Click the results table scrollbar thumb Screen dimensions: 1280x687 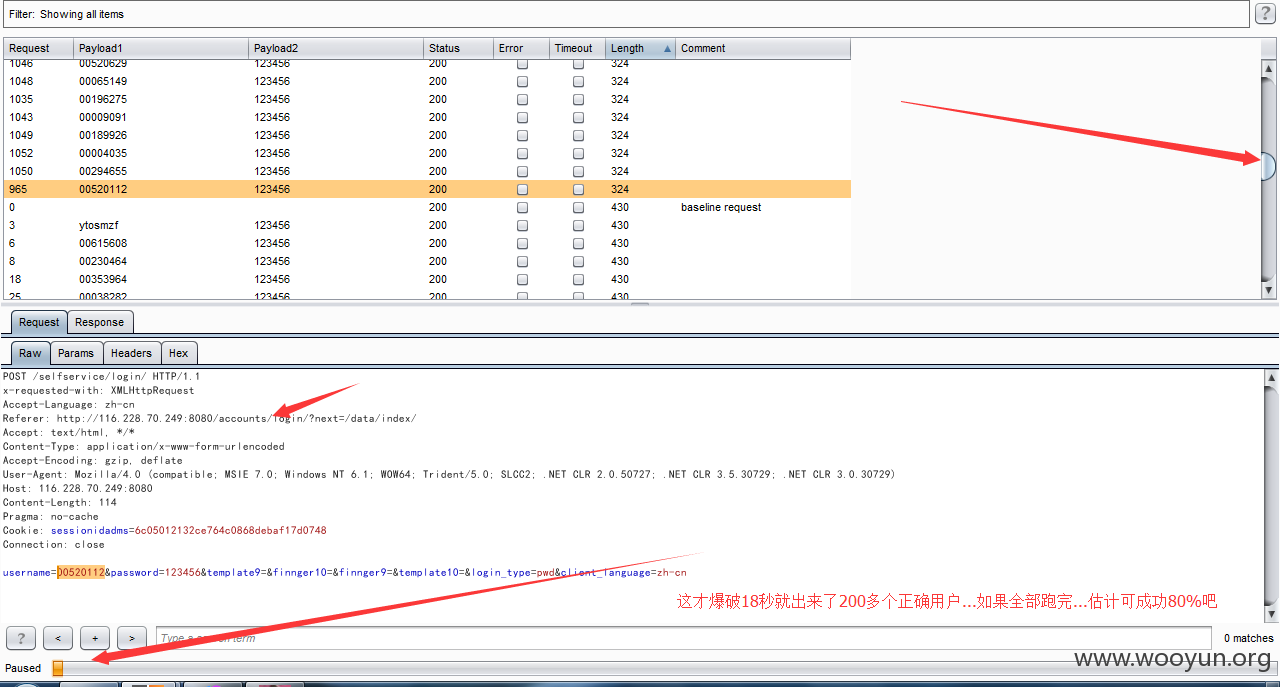tap(1269, 166)
